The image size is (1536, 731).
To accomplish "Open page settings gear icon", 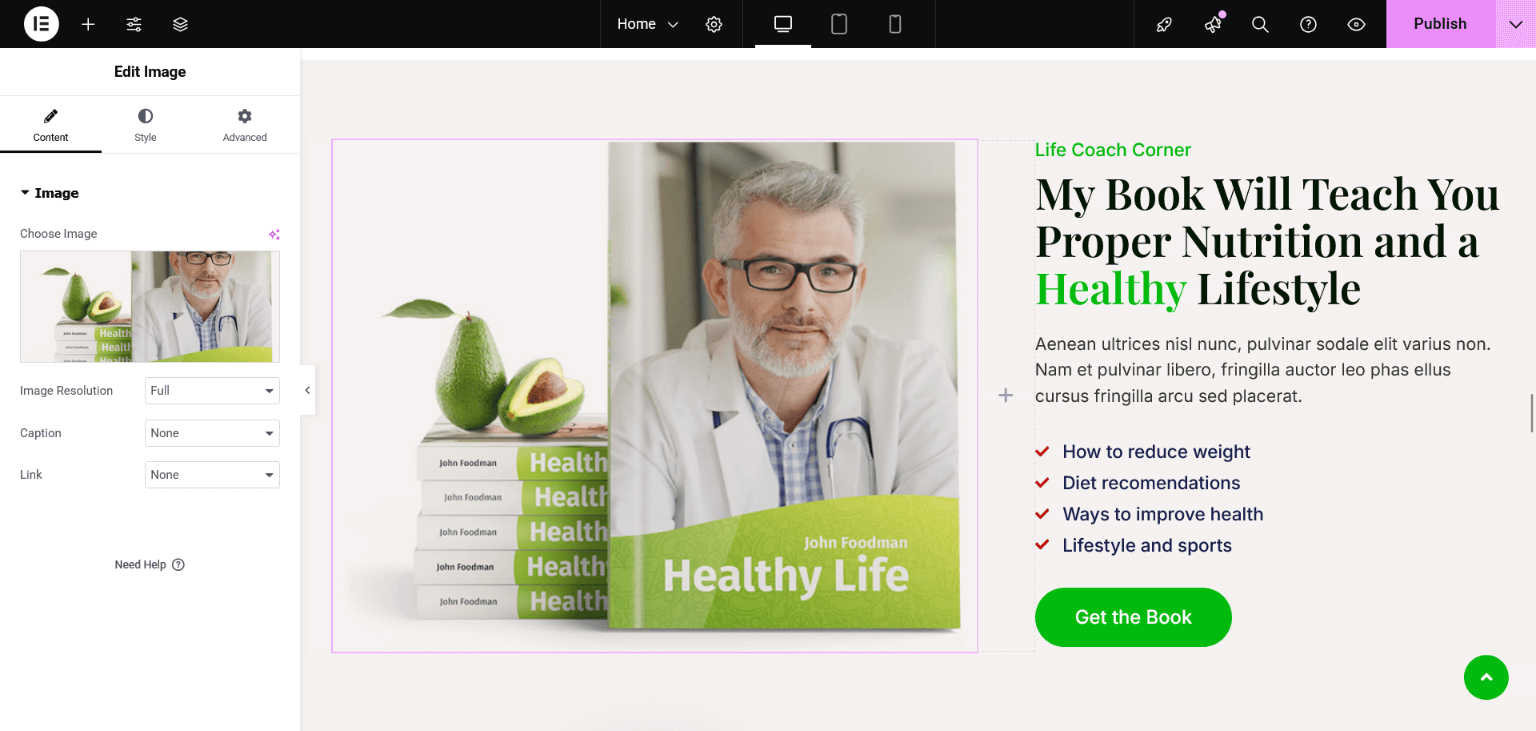I will coord(714,24).
